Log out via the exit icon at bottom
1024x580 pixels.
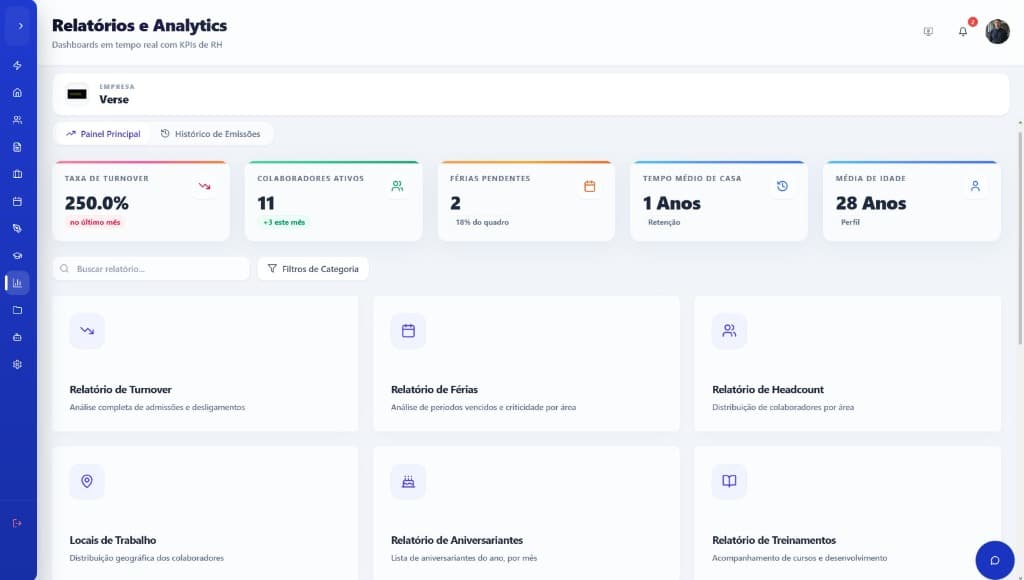pos(16,522)
